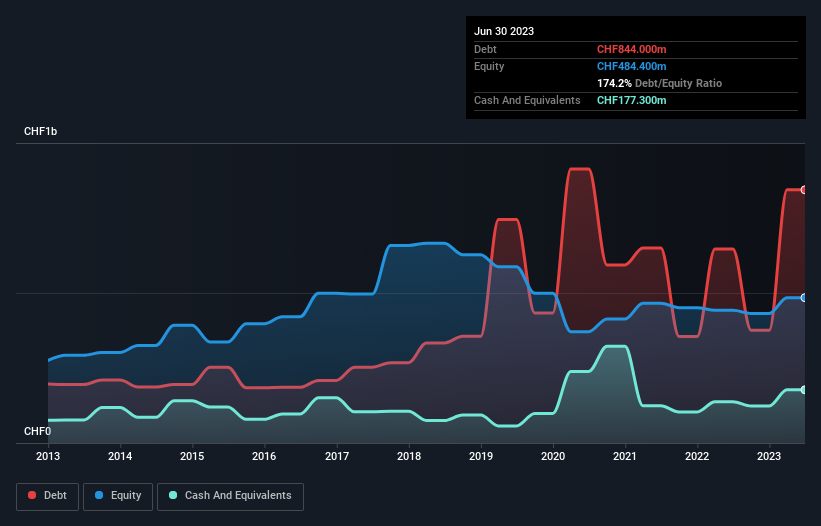The width and height of the screenshot is (821, 526).
Task: Click the teal Cash endpoint marker
Action: (804, 390)
